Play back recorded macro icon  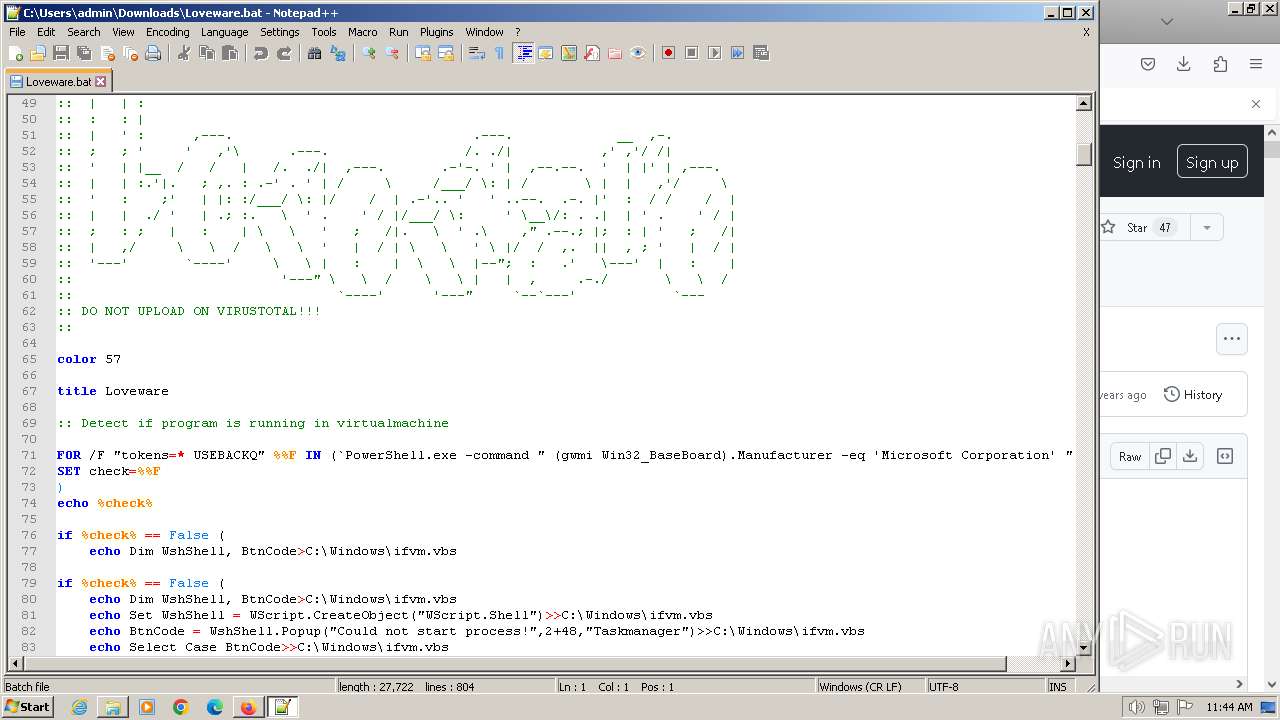[714, 53]
